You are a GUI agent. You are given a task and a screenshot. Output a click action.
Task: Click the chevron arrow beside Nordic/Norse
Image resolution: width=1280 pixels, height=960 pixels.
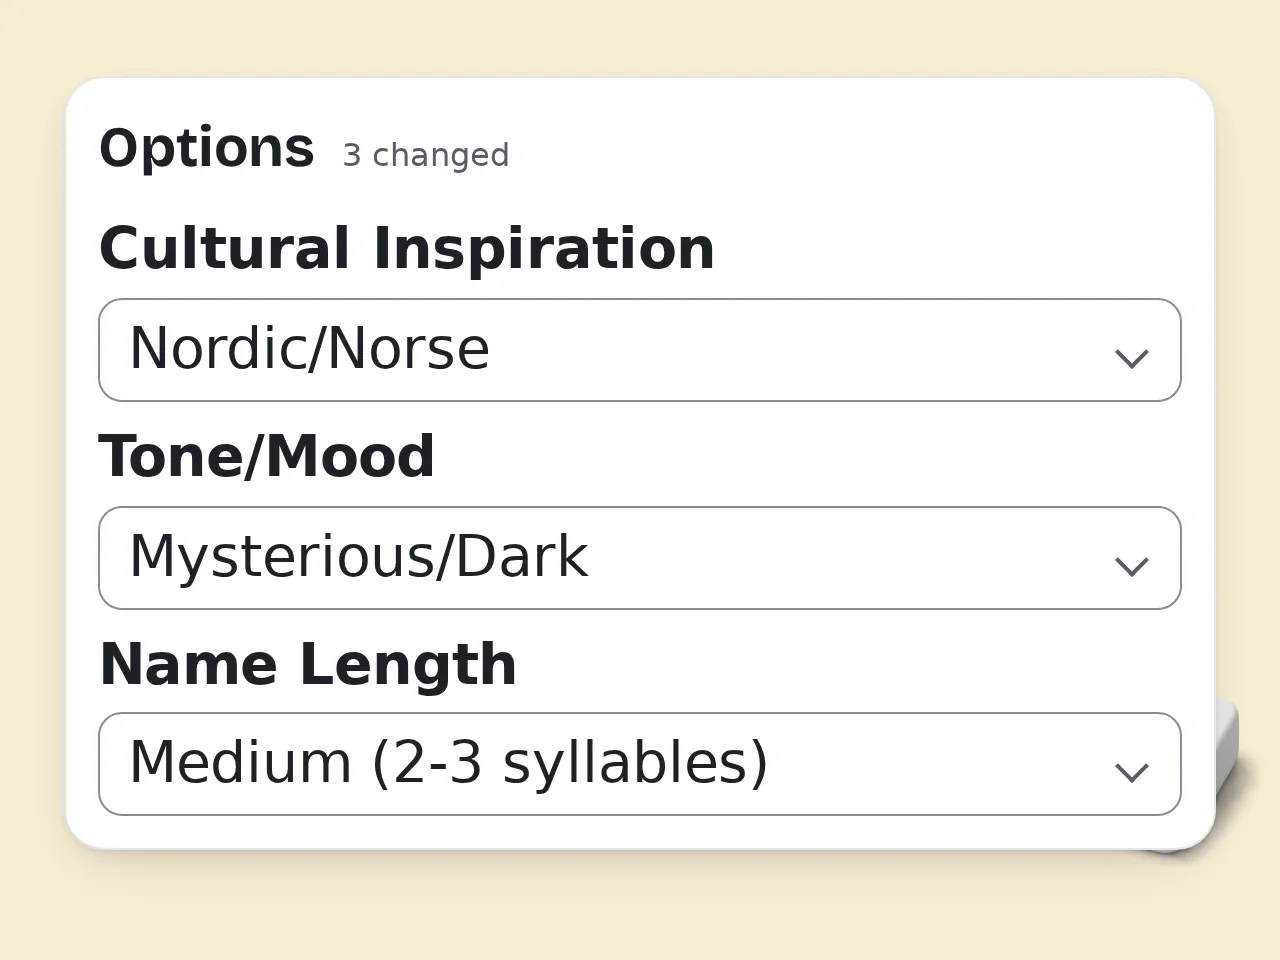(1131, 358)
